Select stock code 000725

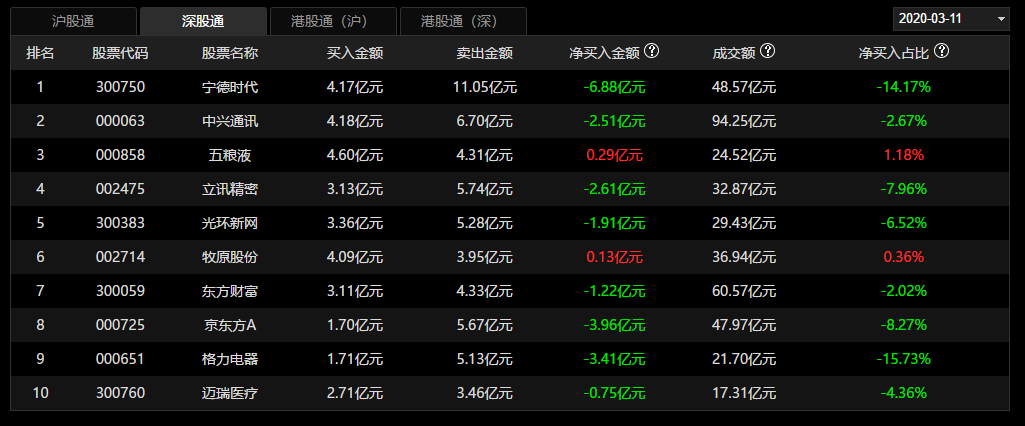[x=120, y=325]
